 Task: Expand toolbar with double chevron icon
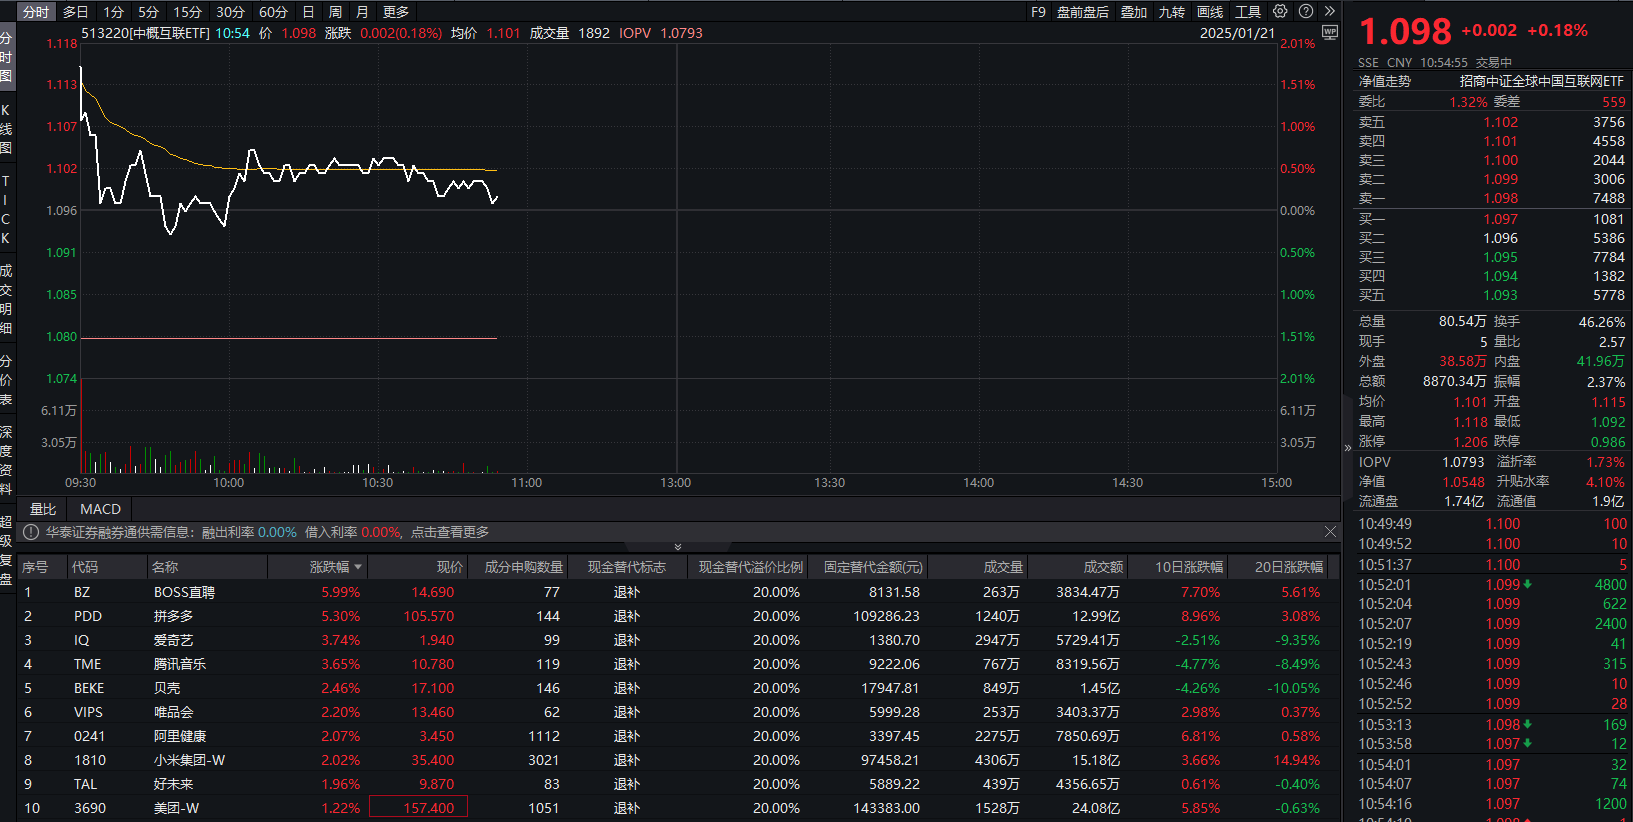coord(1329,12)
